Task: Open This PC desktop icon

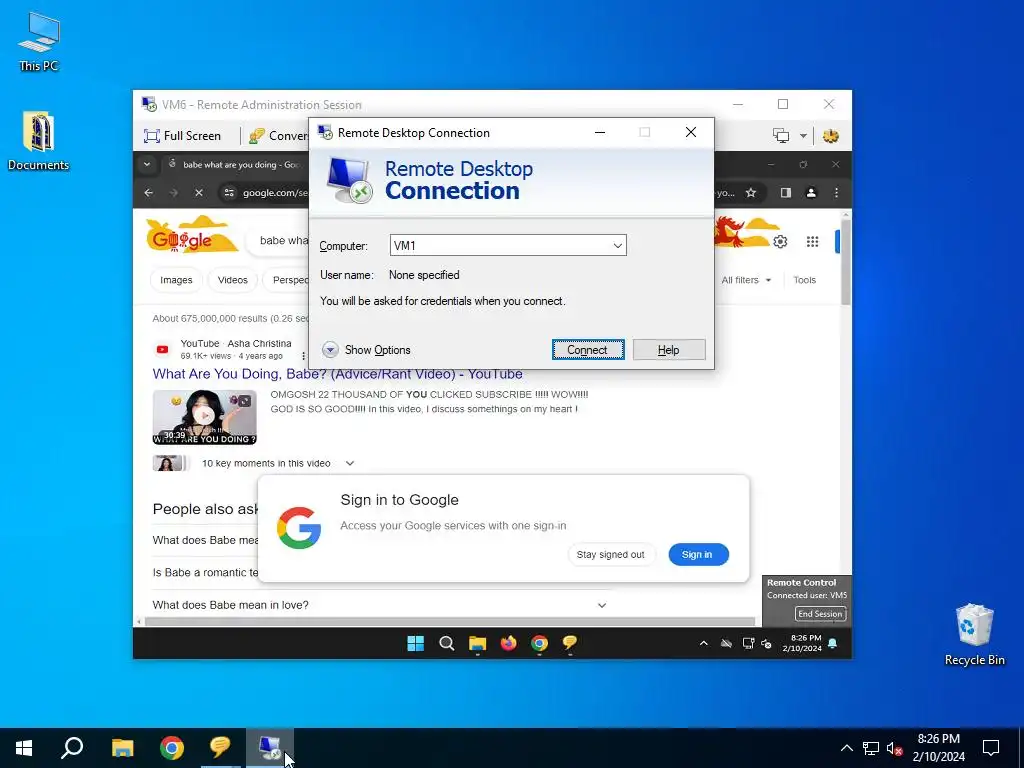Action: pyautogui.click(x=39, y=42)
